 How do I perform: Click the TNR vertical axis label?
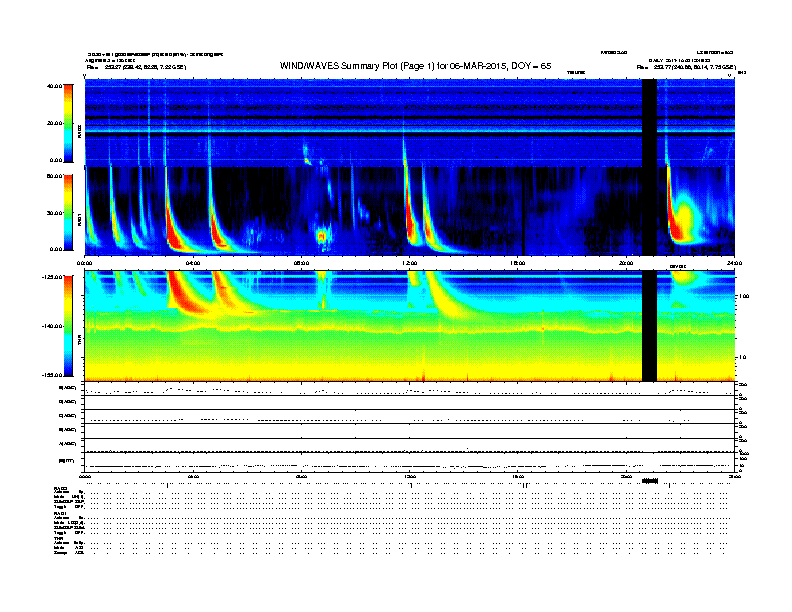[x=79, y=339]
